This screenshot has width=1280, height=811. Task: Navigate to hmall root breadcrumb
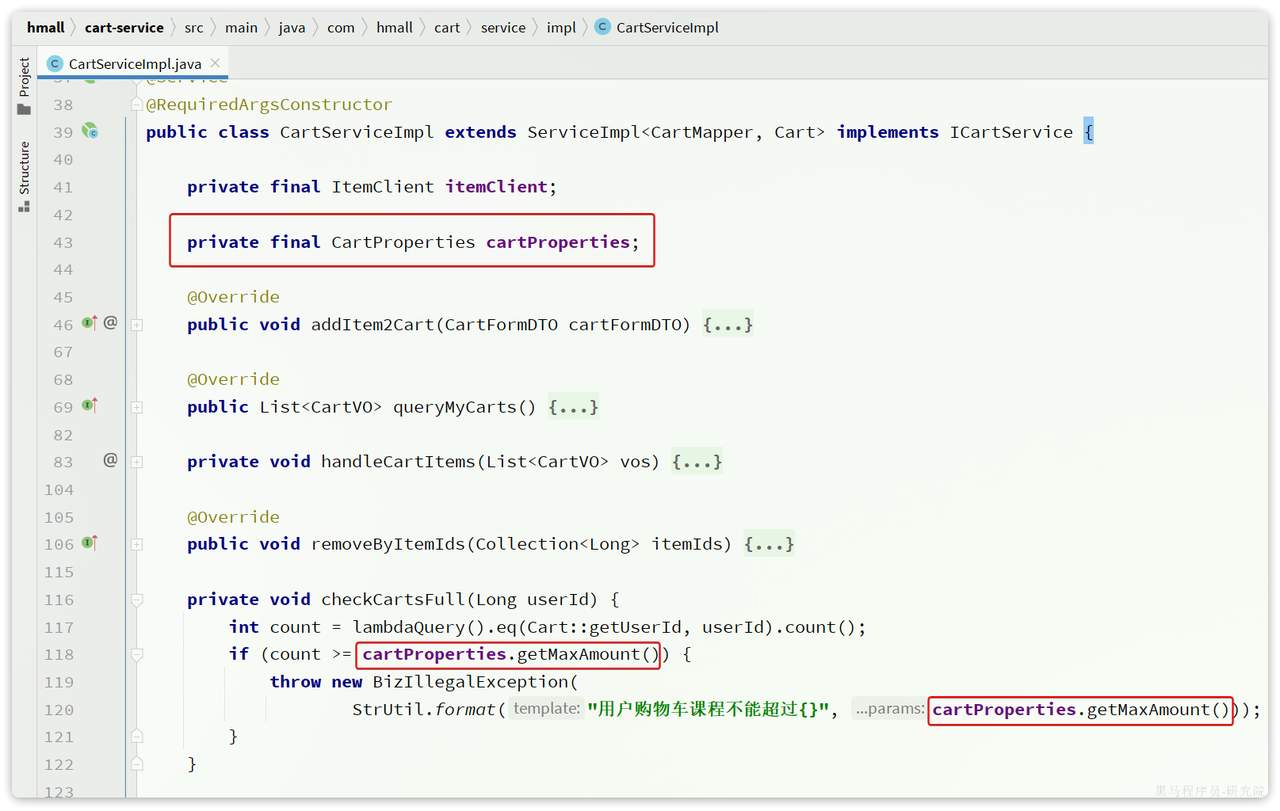click(46, 27)
